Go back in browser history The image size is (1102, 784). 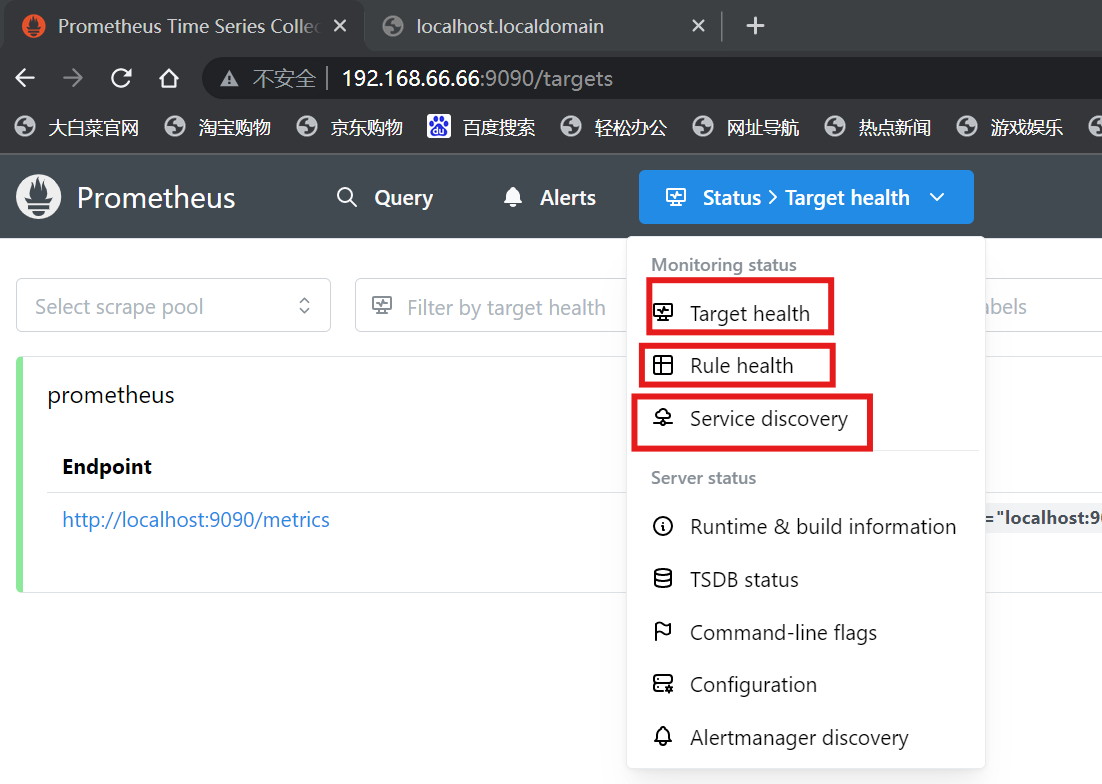tap(25, 78)
